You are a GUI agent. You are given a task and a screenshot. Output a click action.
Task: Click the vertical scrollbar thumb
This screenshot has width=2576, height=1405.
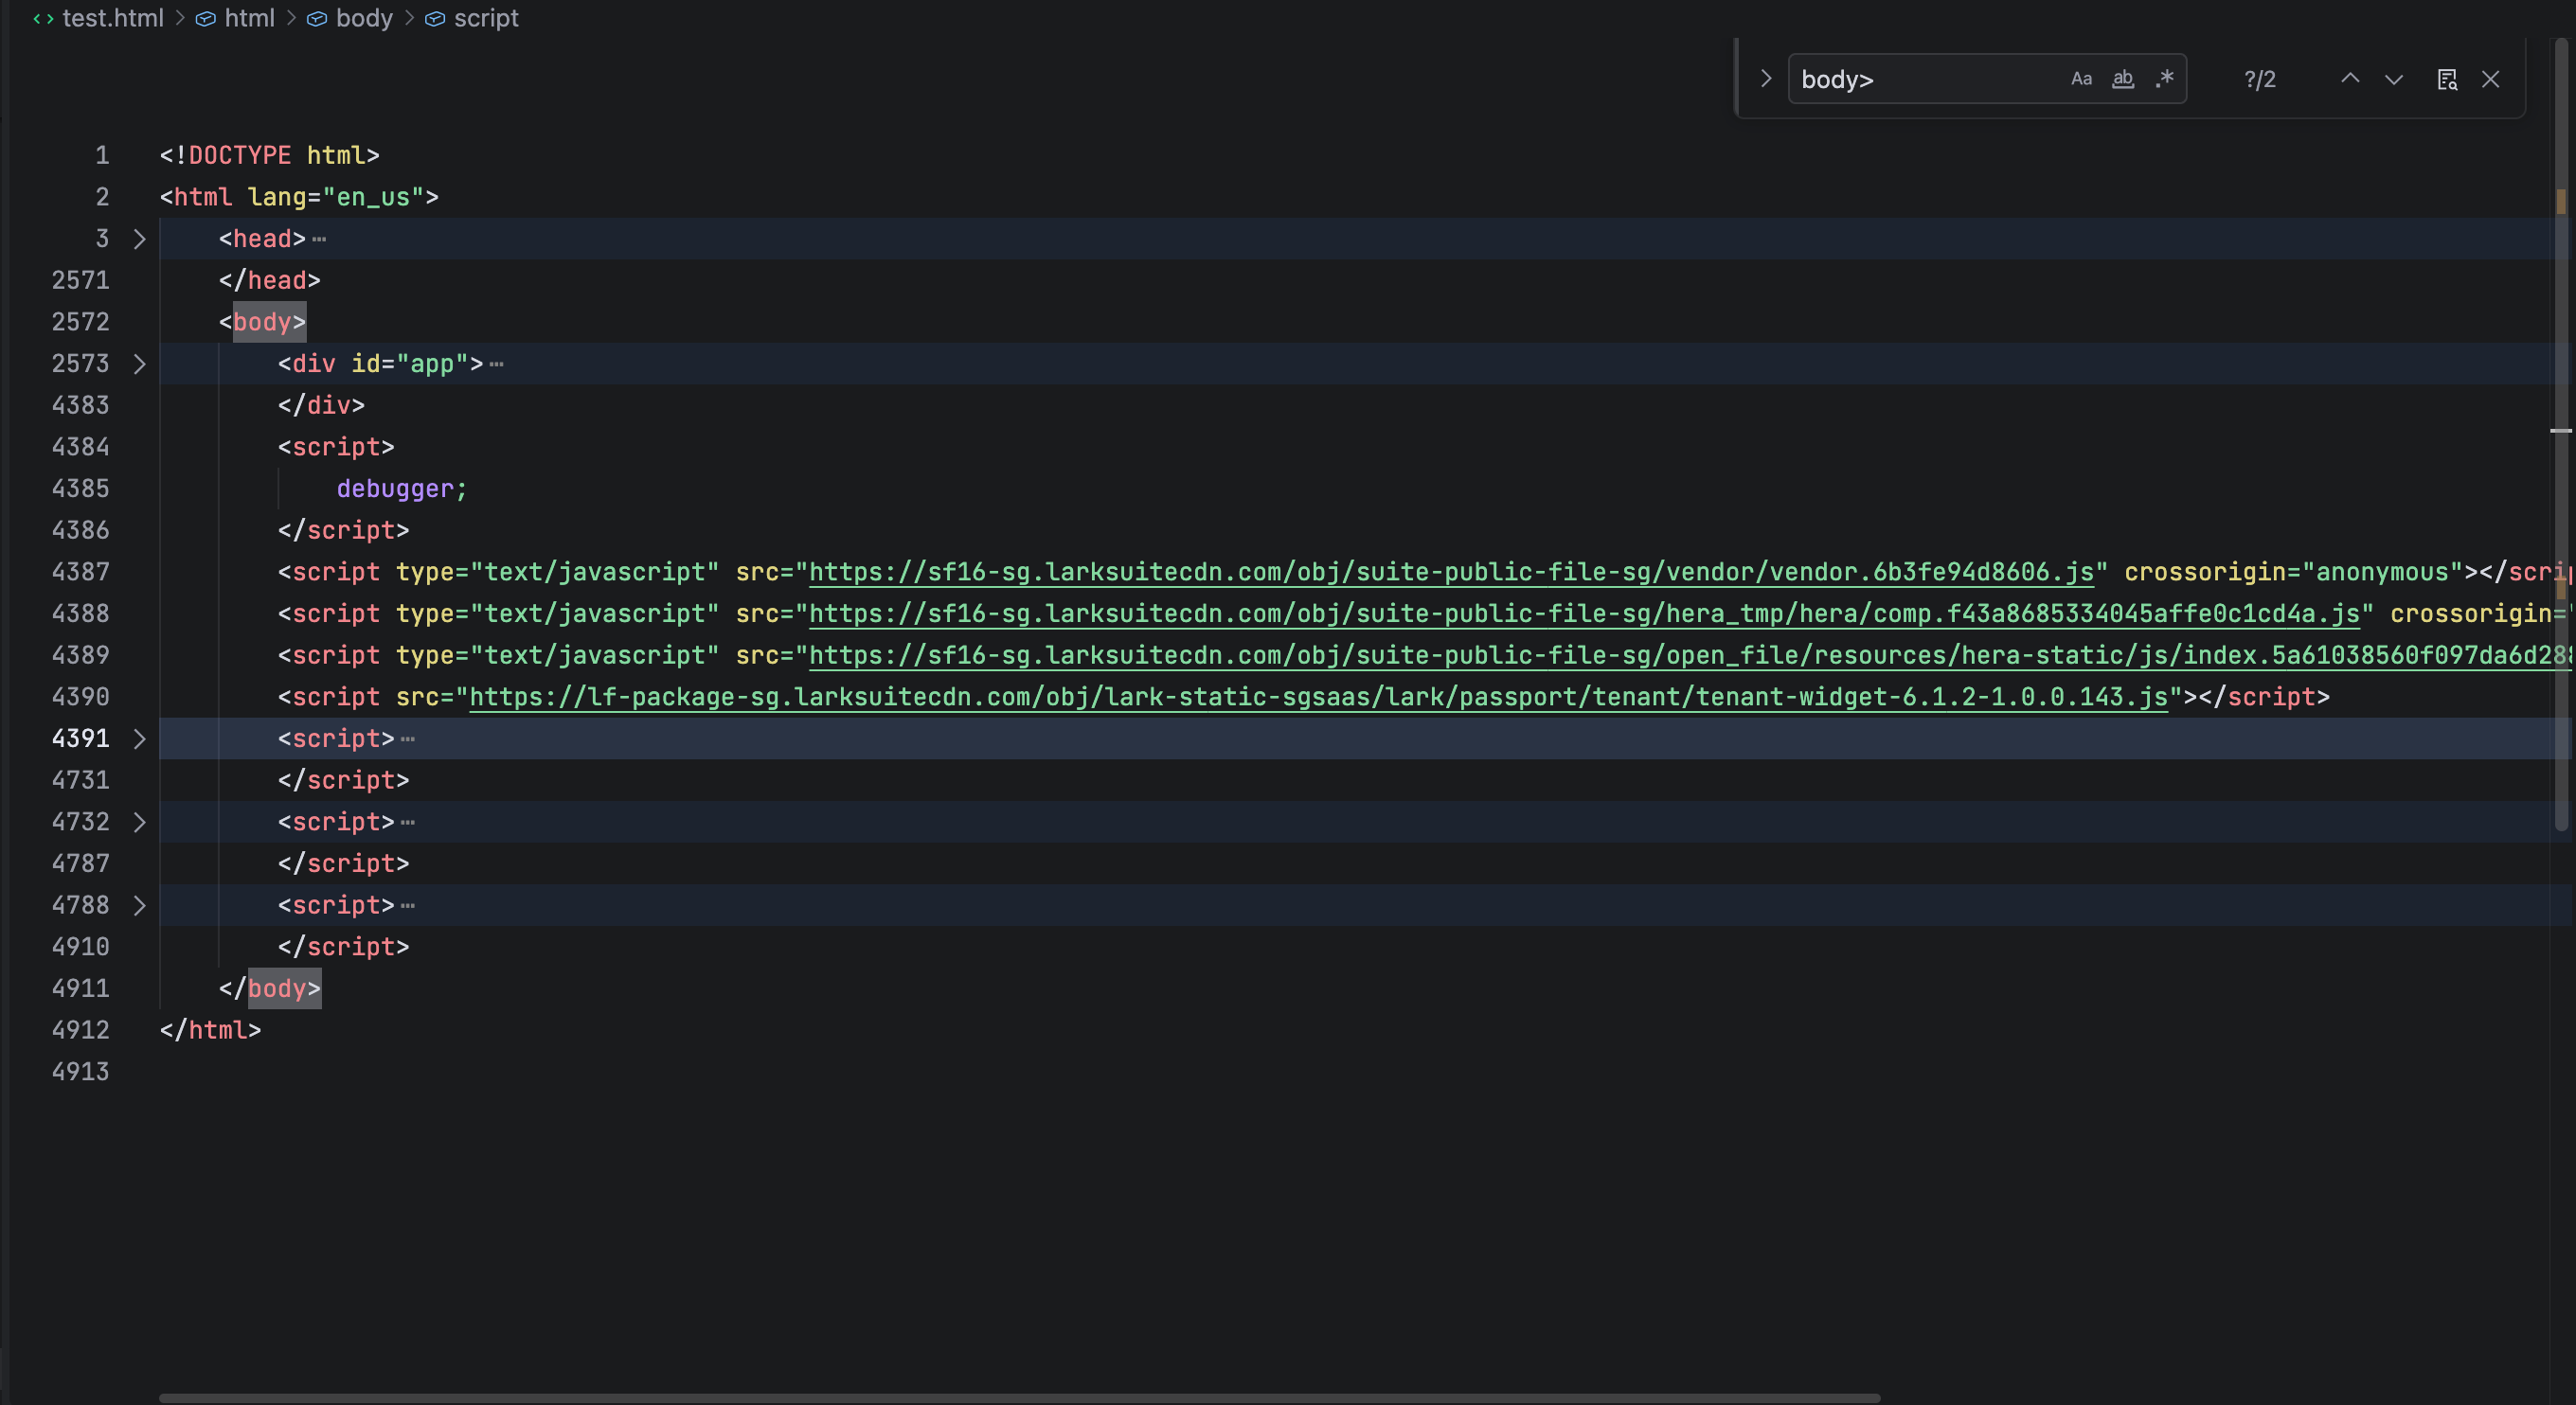pos(2561,435)
